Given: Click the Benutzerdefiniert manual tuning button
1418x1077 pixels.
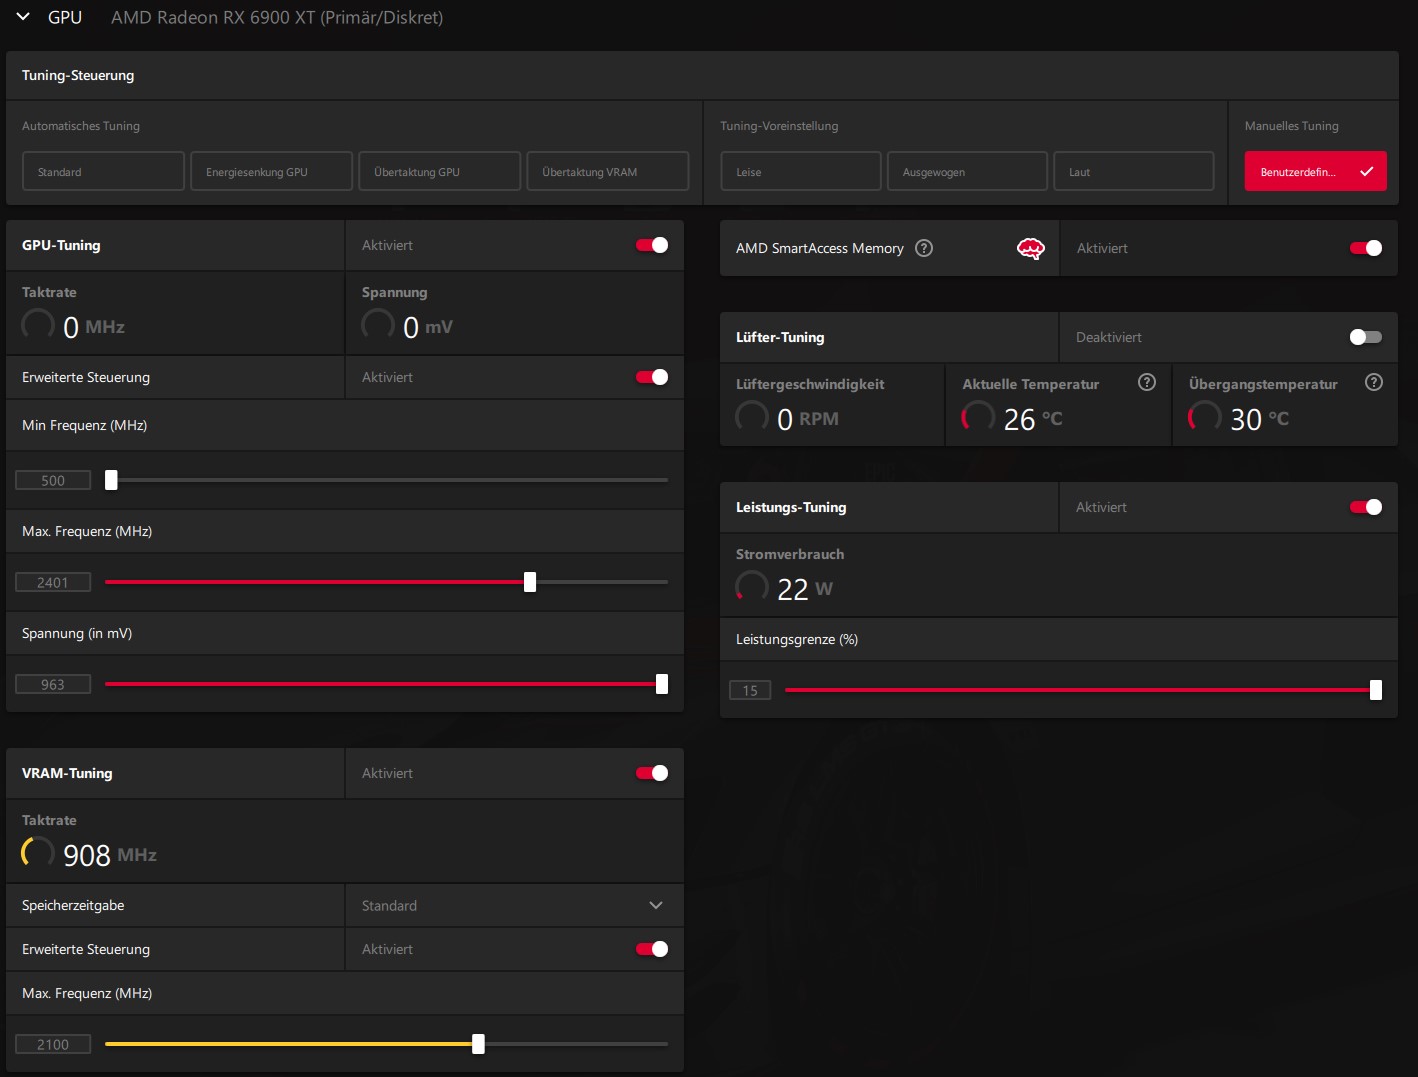Looking at the screenshot, I should (x=1315, y=171).
